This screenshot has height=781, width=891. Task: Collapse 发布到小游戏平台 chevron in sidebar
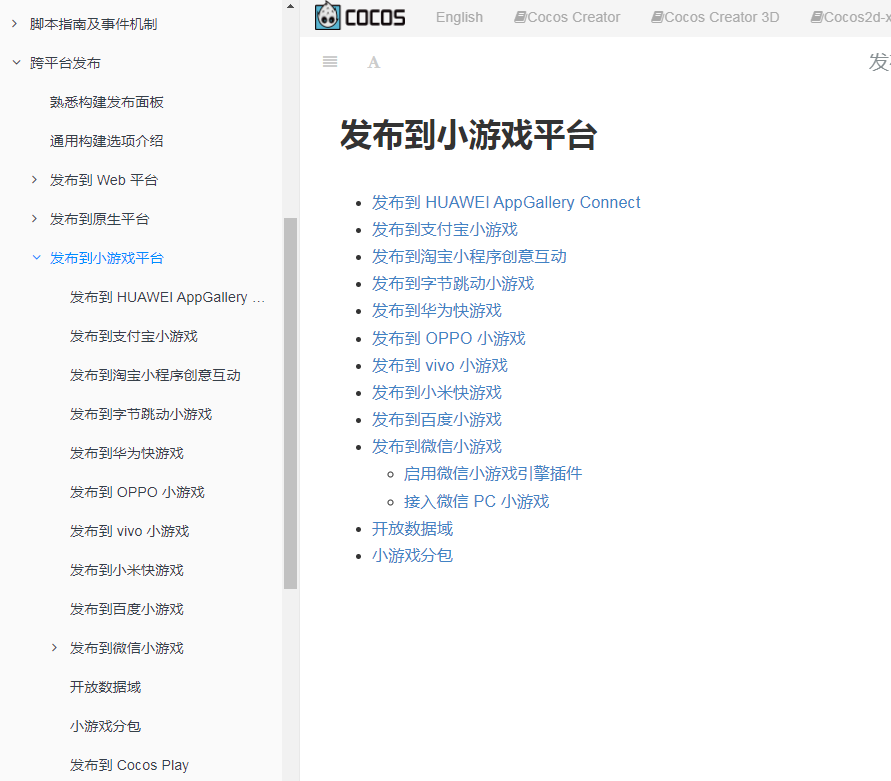click(36, 257)
